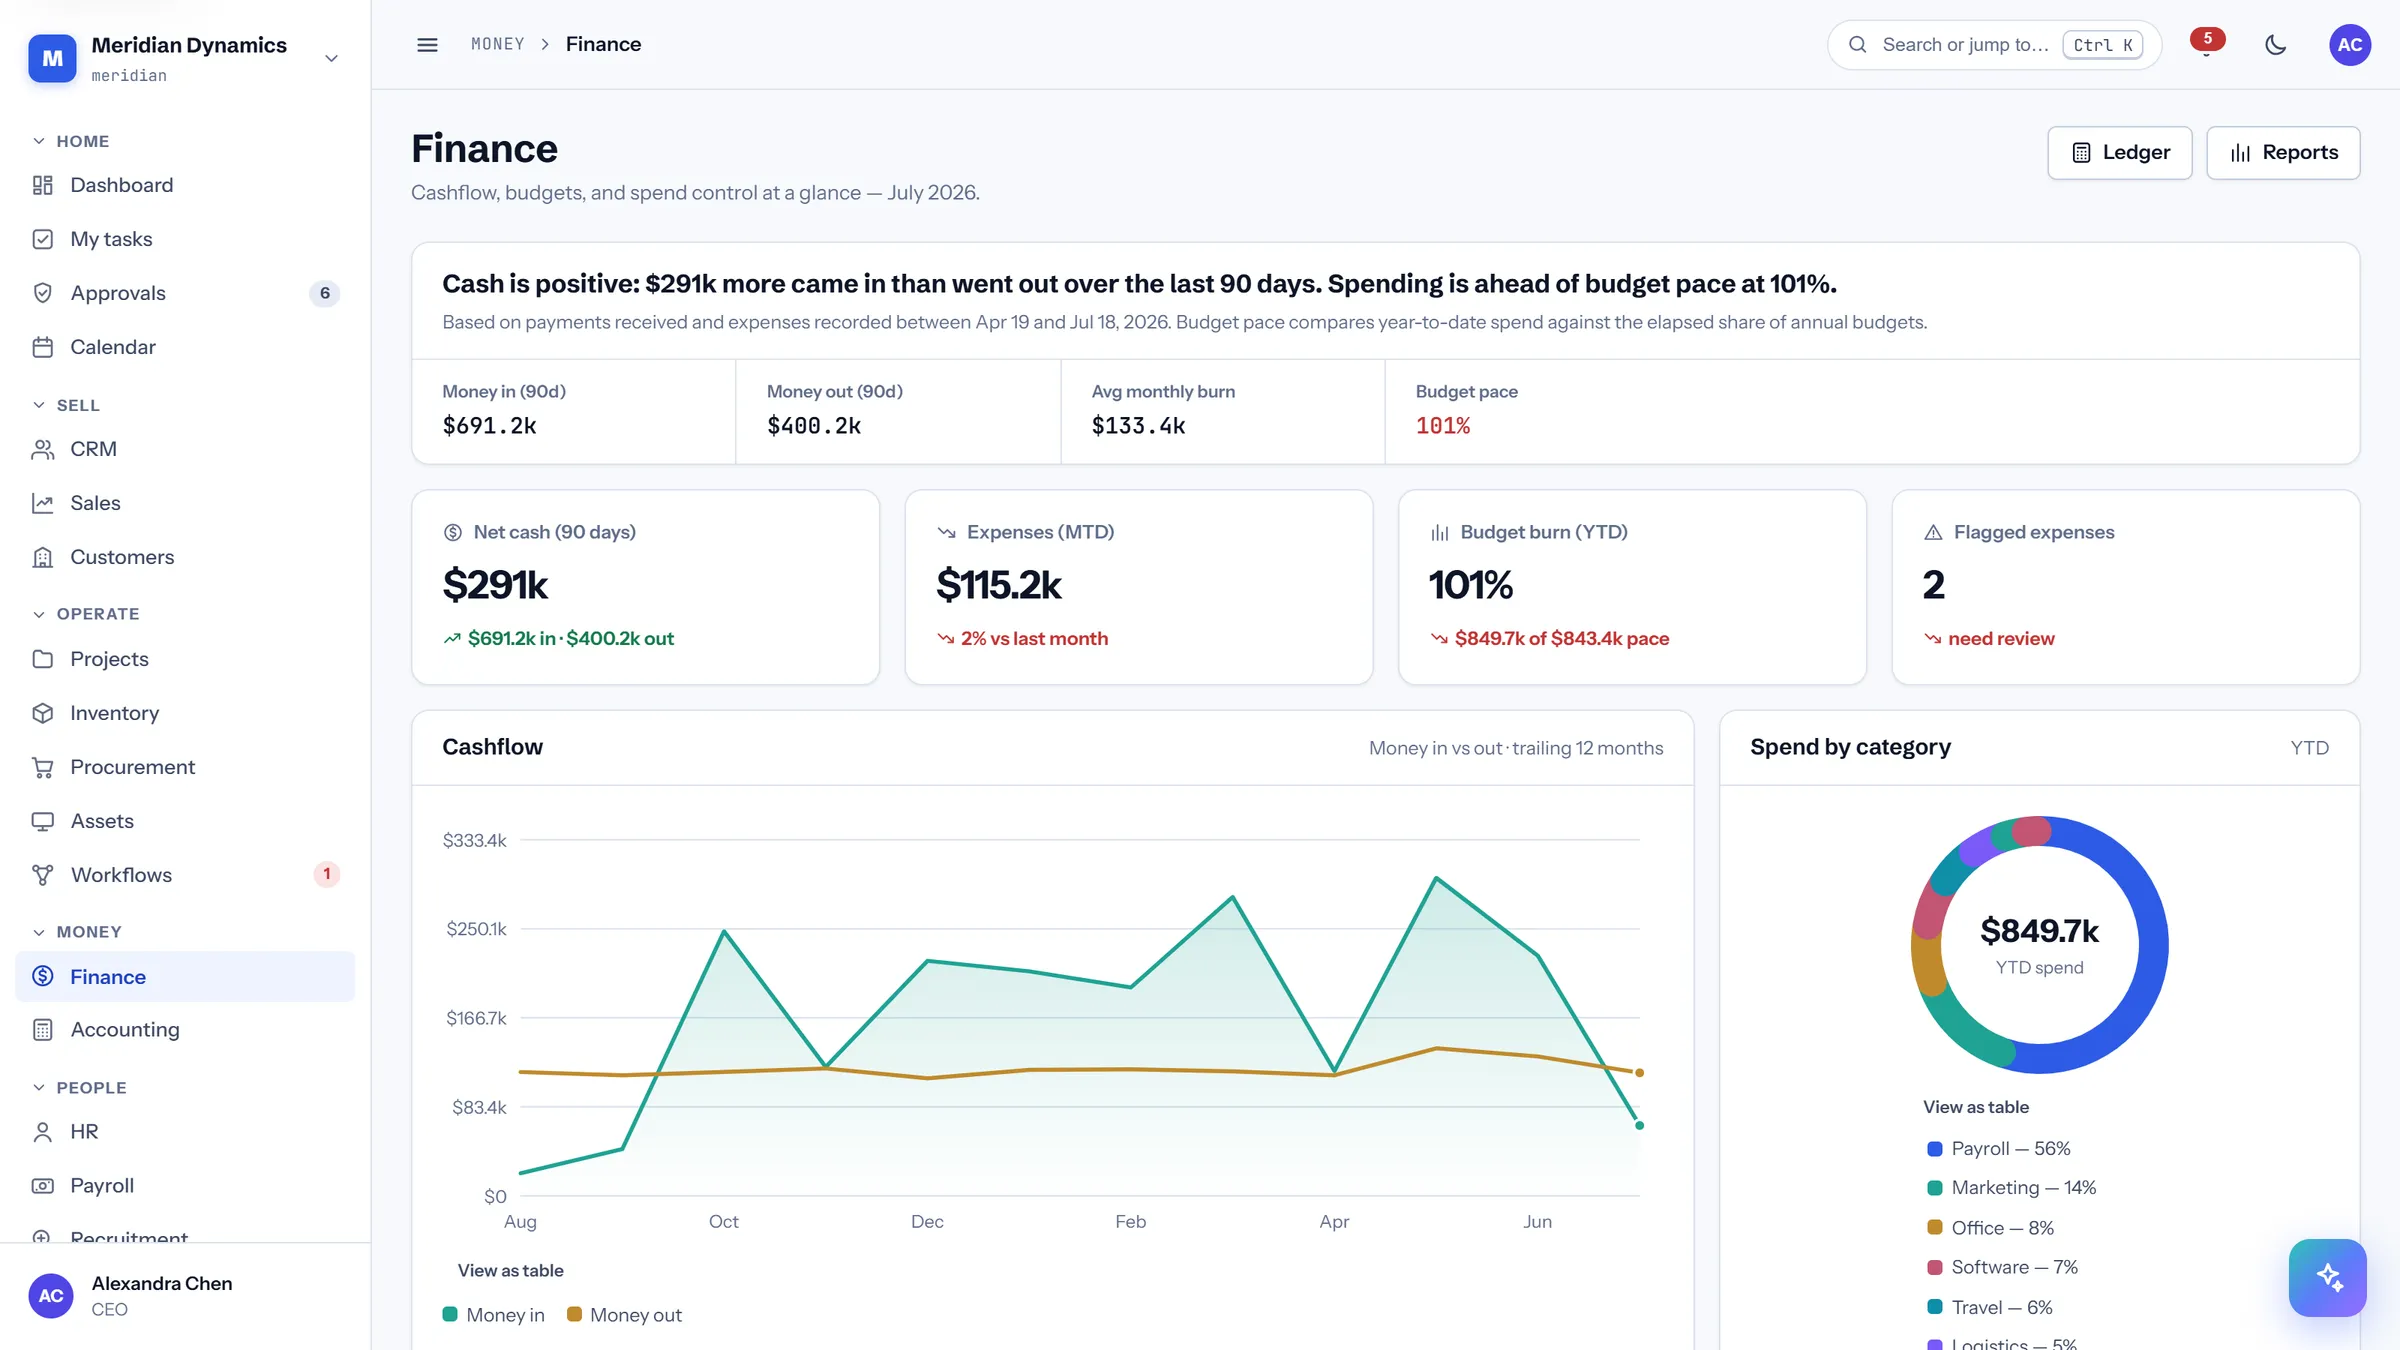Click the Customers building icon

coord(43,557)
